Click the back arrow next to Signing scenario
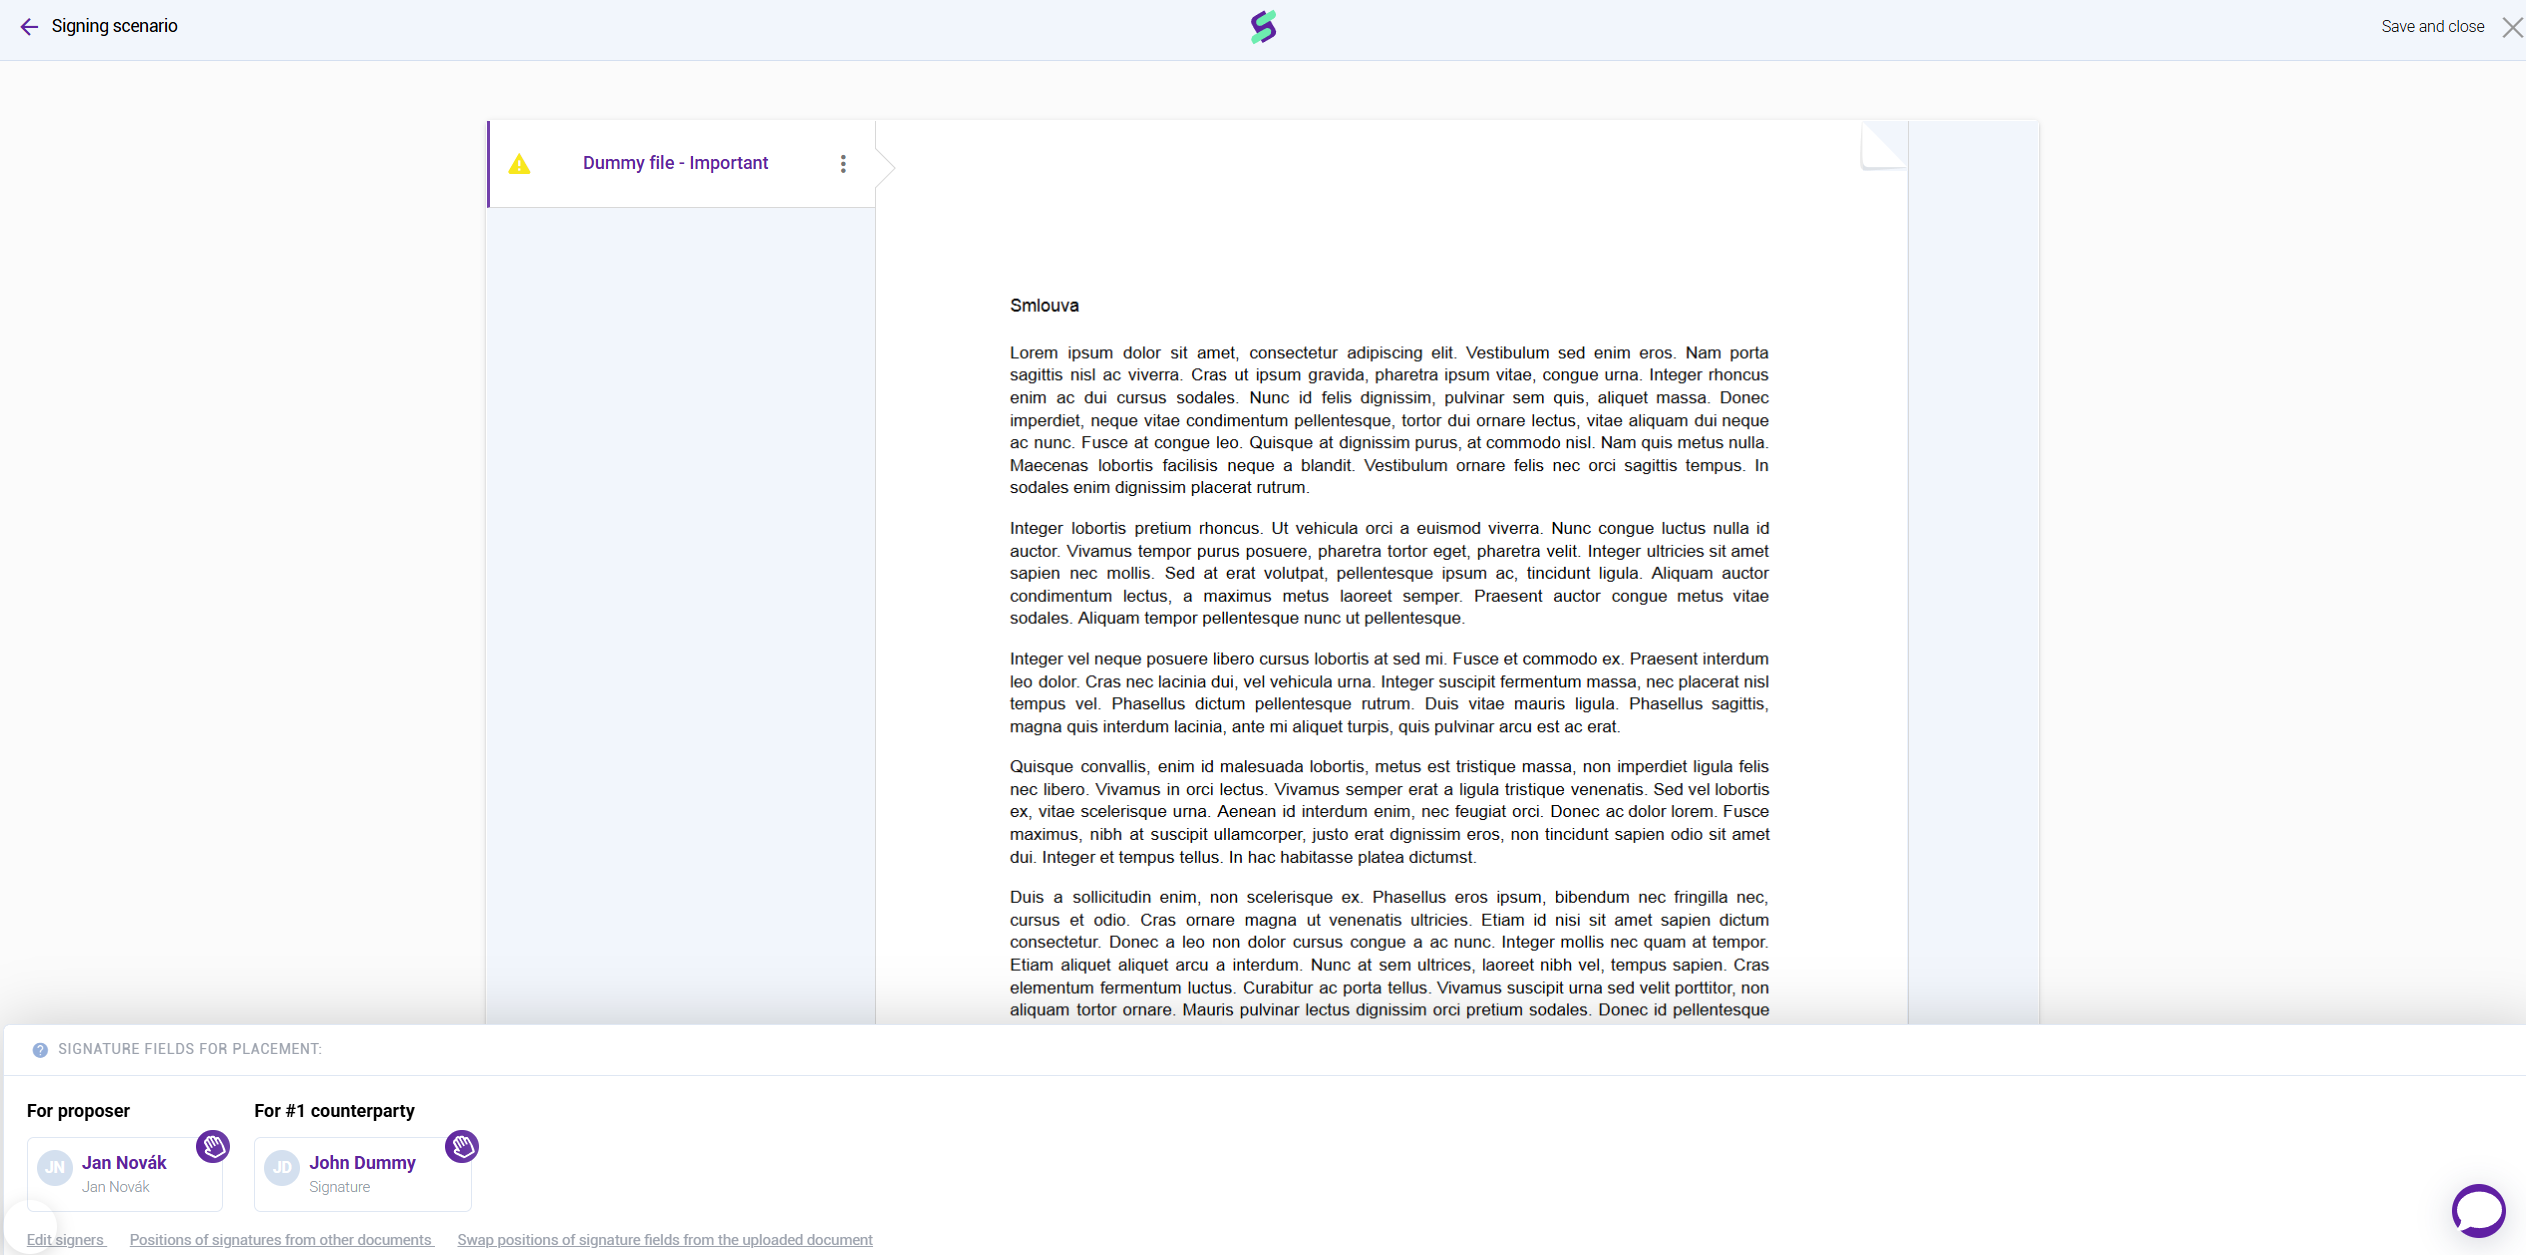The width and height of the screenshot is (2526, 1255). (29, 27)
